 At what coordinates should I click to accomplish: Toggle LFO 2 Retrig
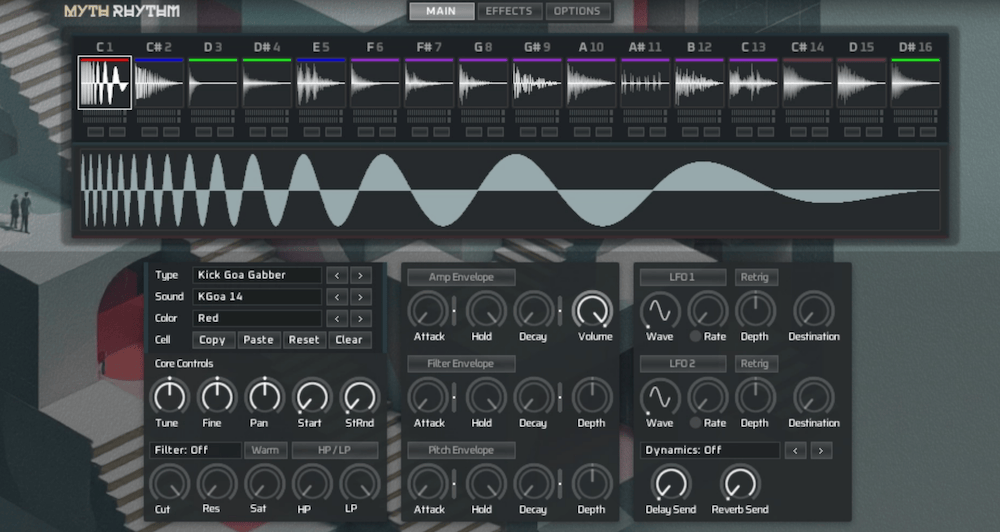(x=755, y=364)
